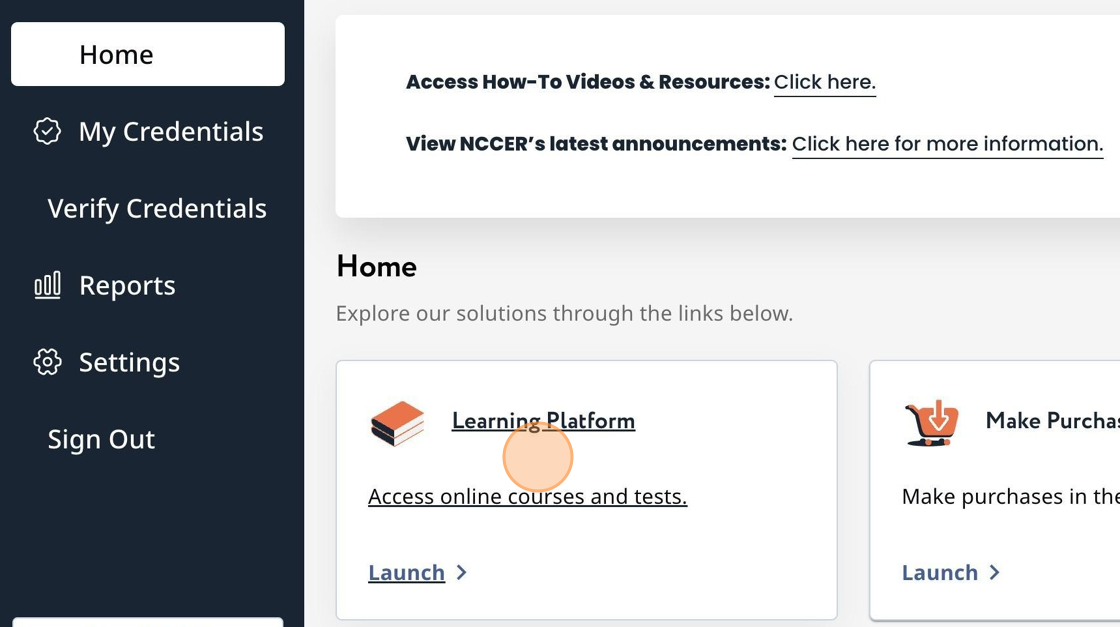Viewport: 1120px width, 627px height.
Task: Open the Home sidebar menu item
Action: 147,54
